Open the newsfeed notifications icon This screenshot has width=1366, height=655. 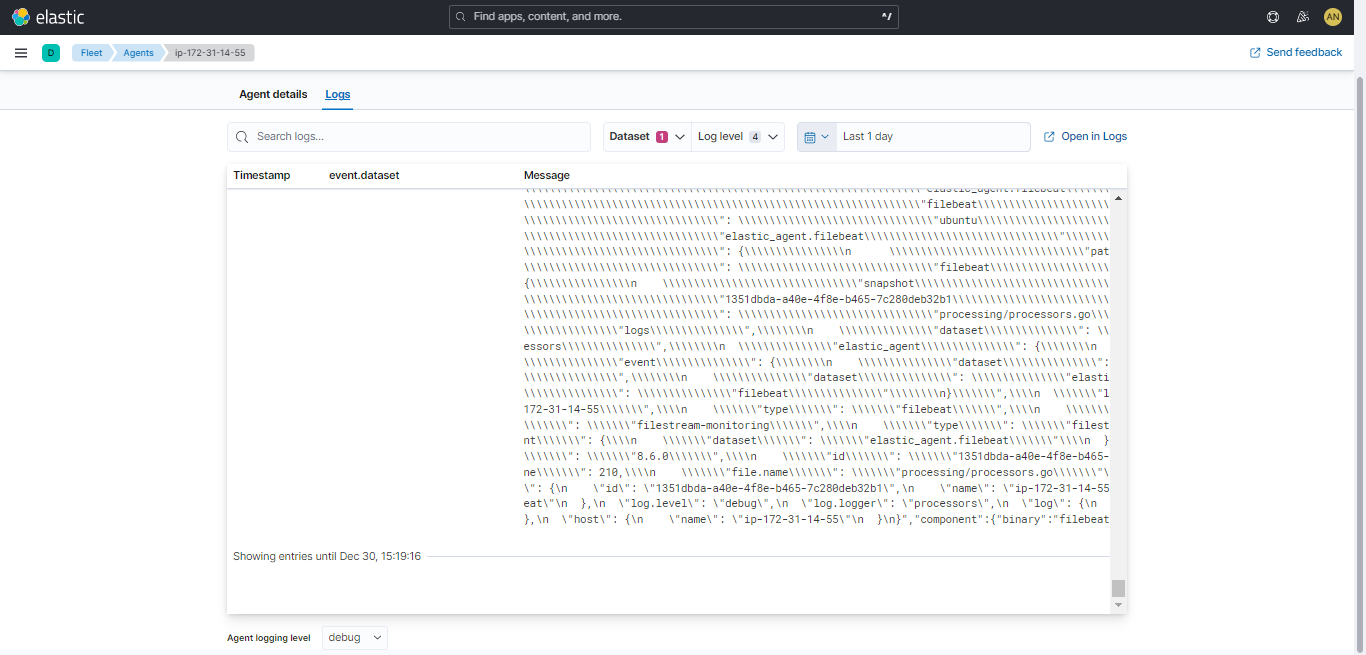1302,17
